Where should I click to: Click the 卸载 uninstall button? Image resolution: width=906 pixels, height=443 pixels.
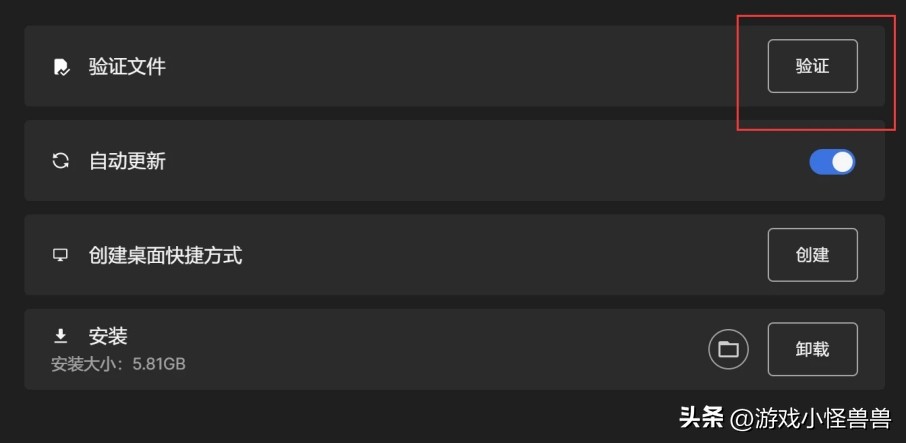coord(812,349)
